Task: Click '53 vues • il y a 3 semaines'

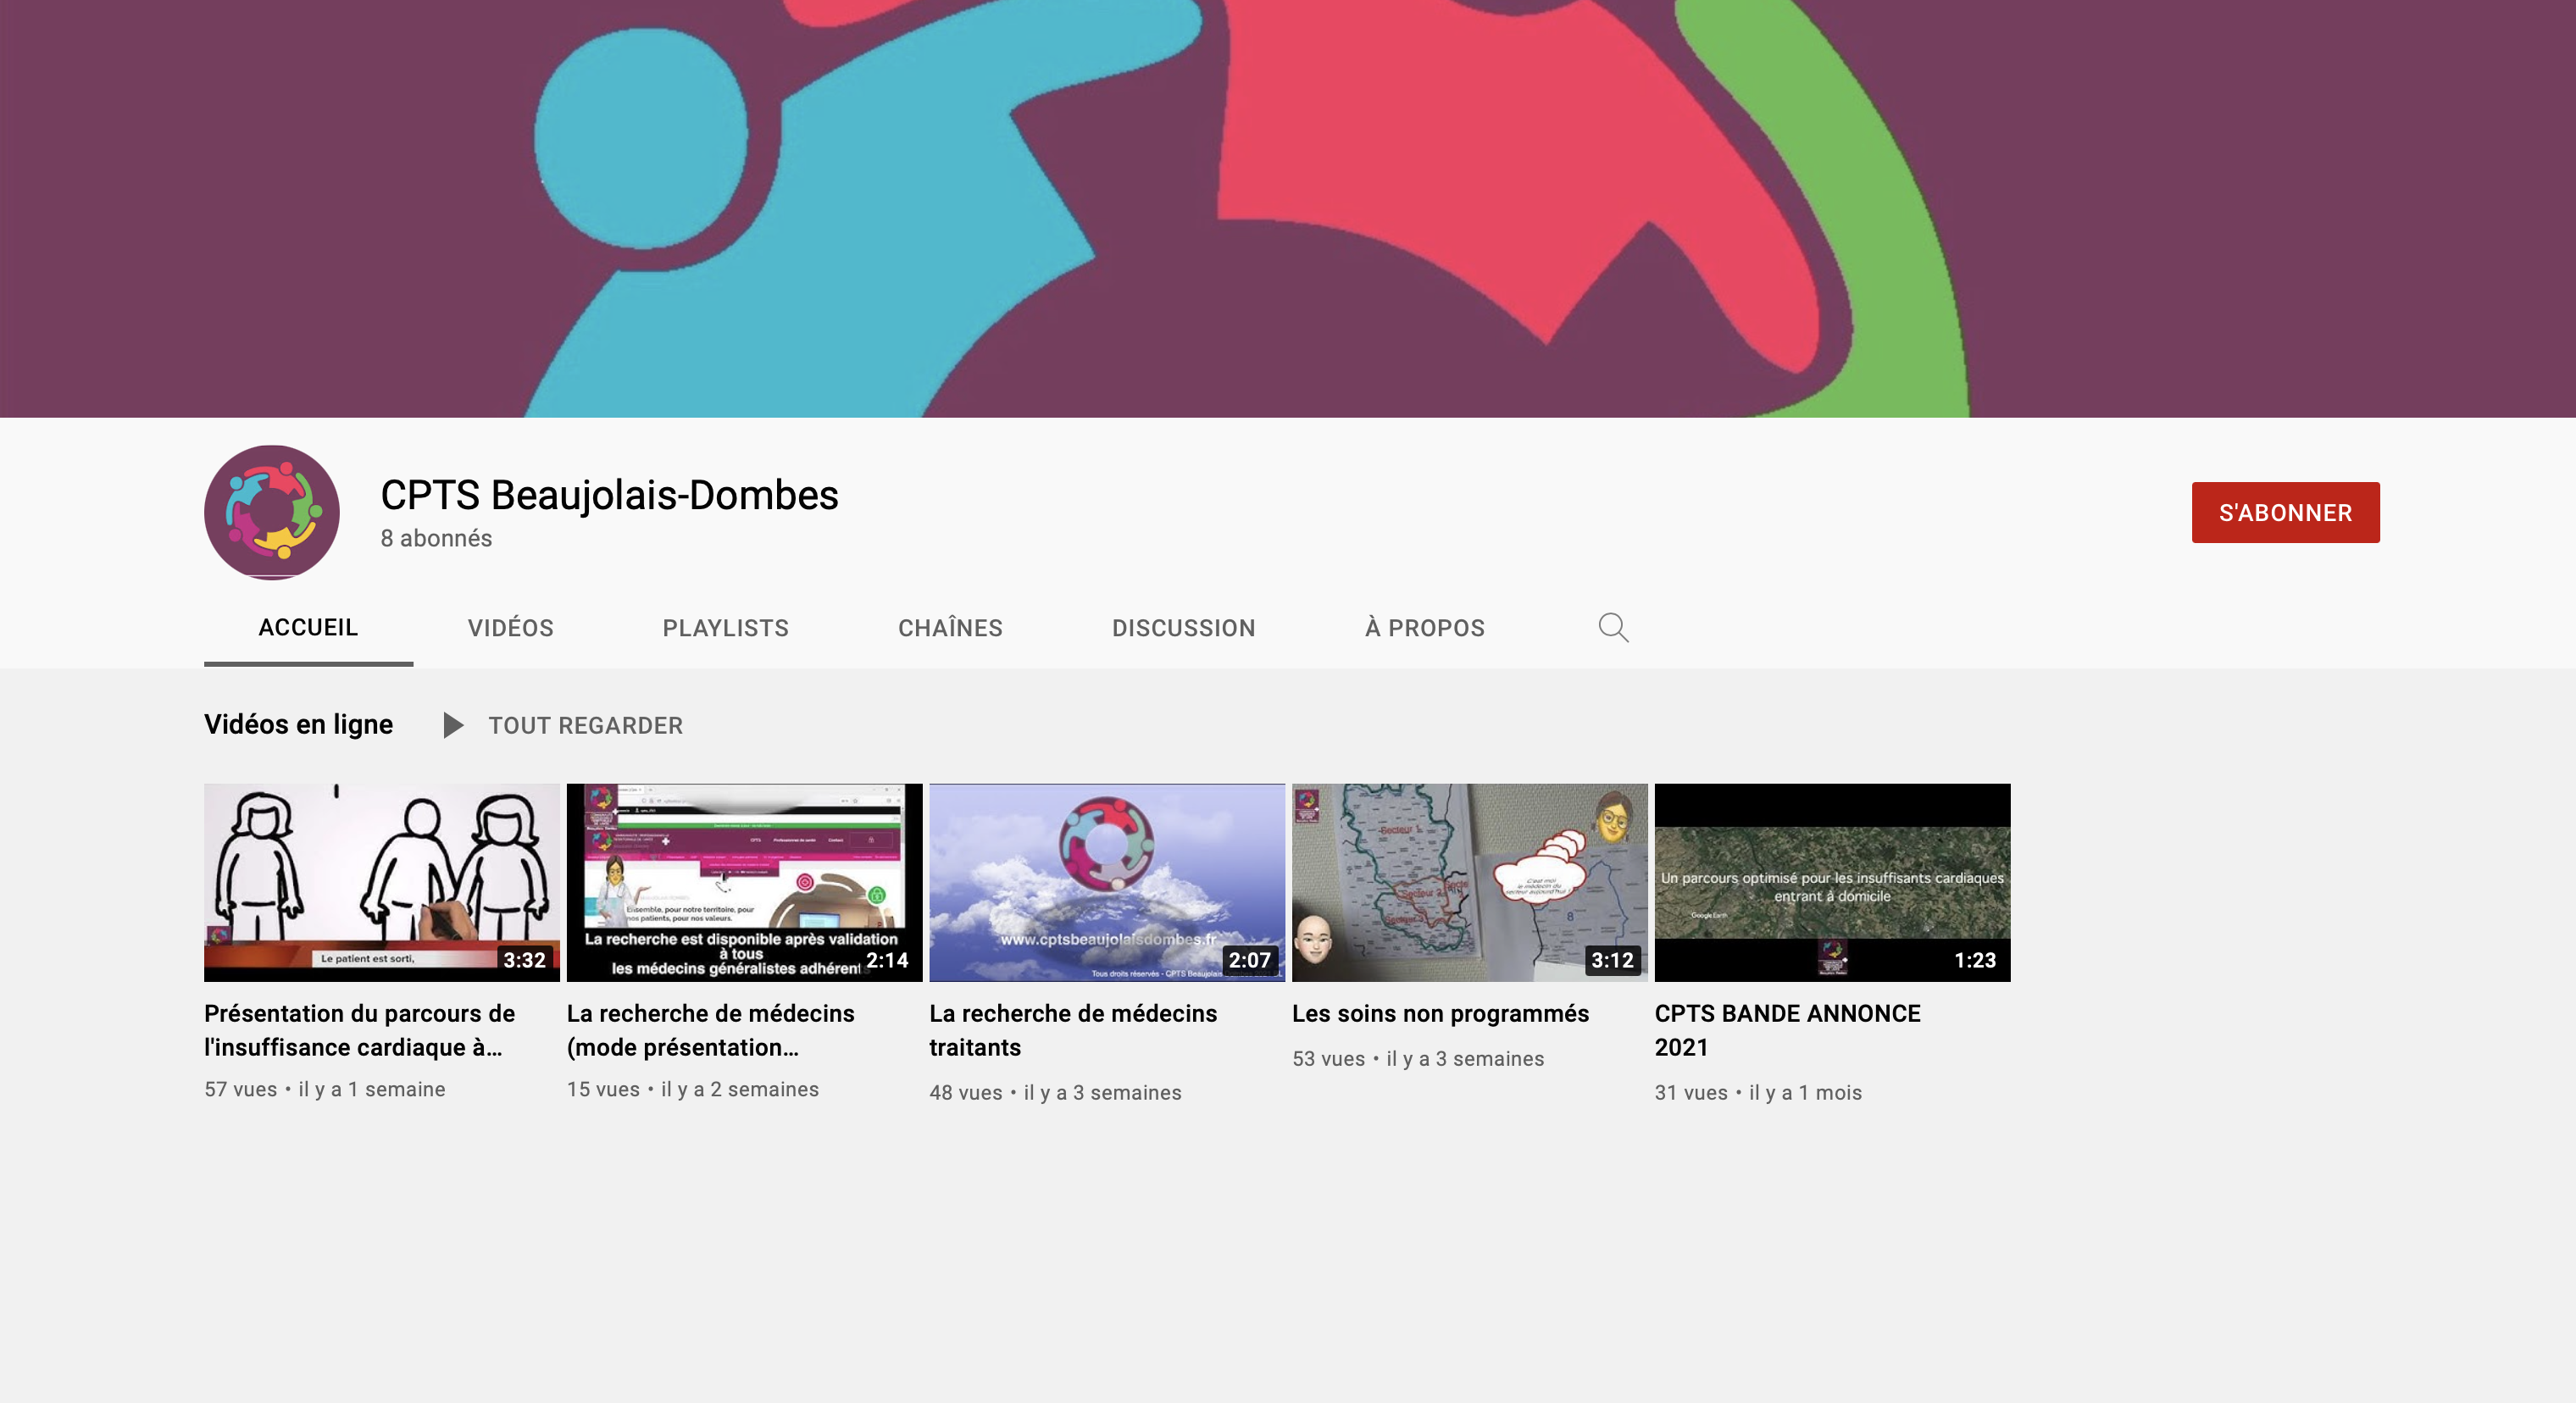Action: 1418,1058
